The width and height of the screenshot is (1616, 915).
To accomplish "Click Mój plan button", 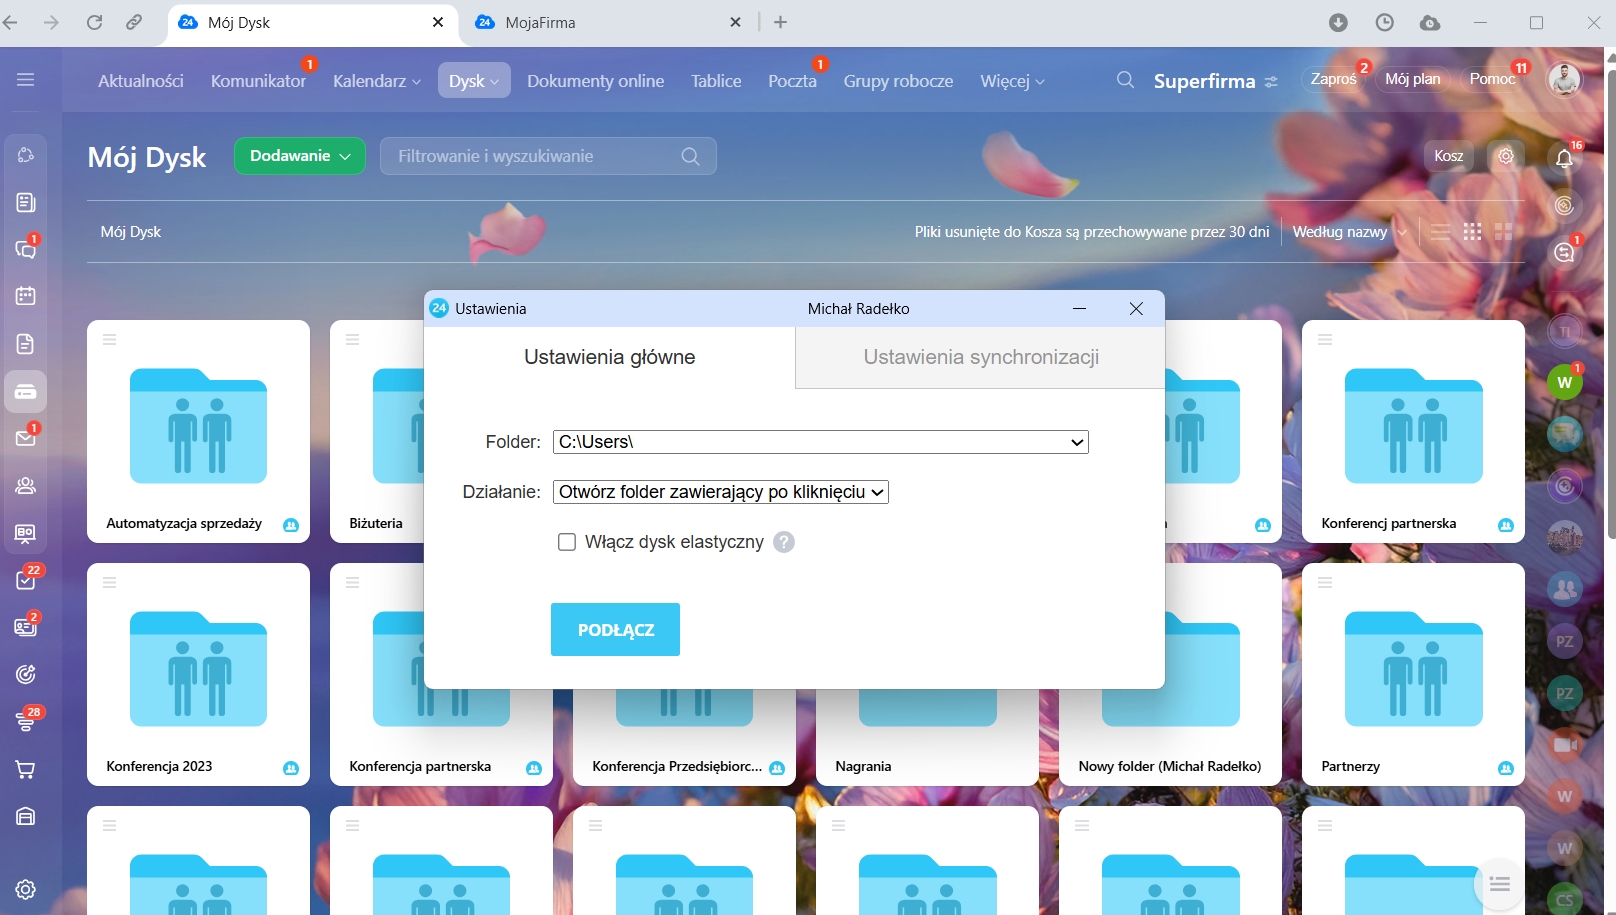I will click(1412, 79).
